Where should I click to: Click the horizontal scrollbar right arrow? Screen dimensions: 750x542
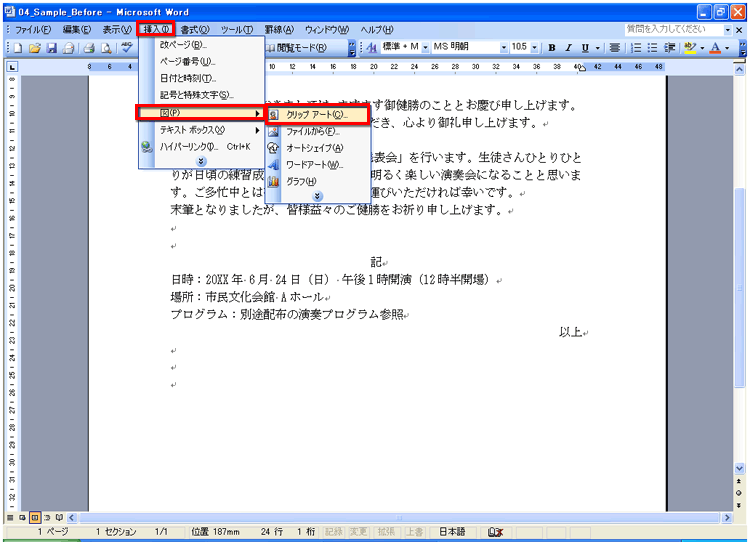coord(727,518)
